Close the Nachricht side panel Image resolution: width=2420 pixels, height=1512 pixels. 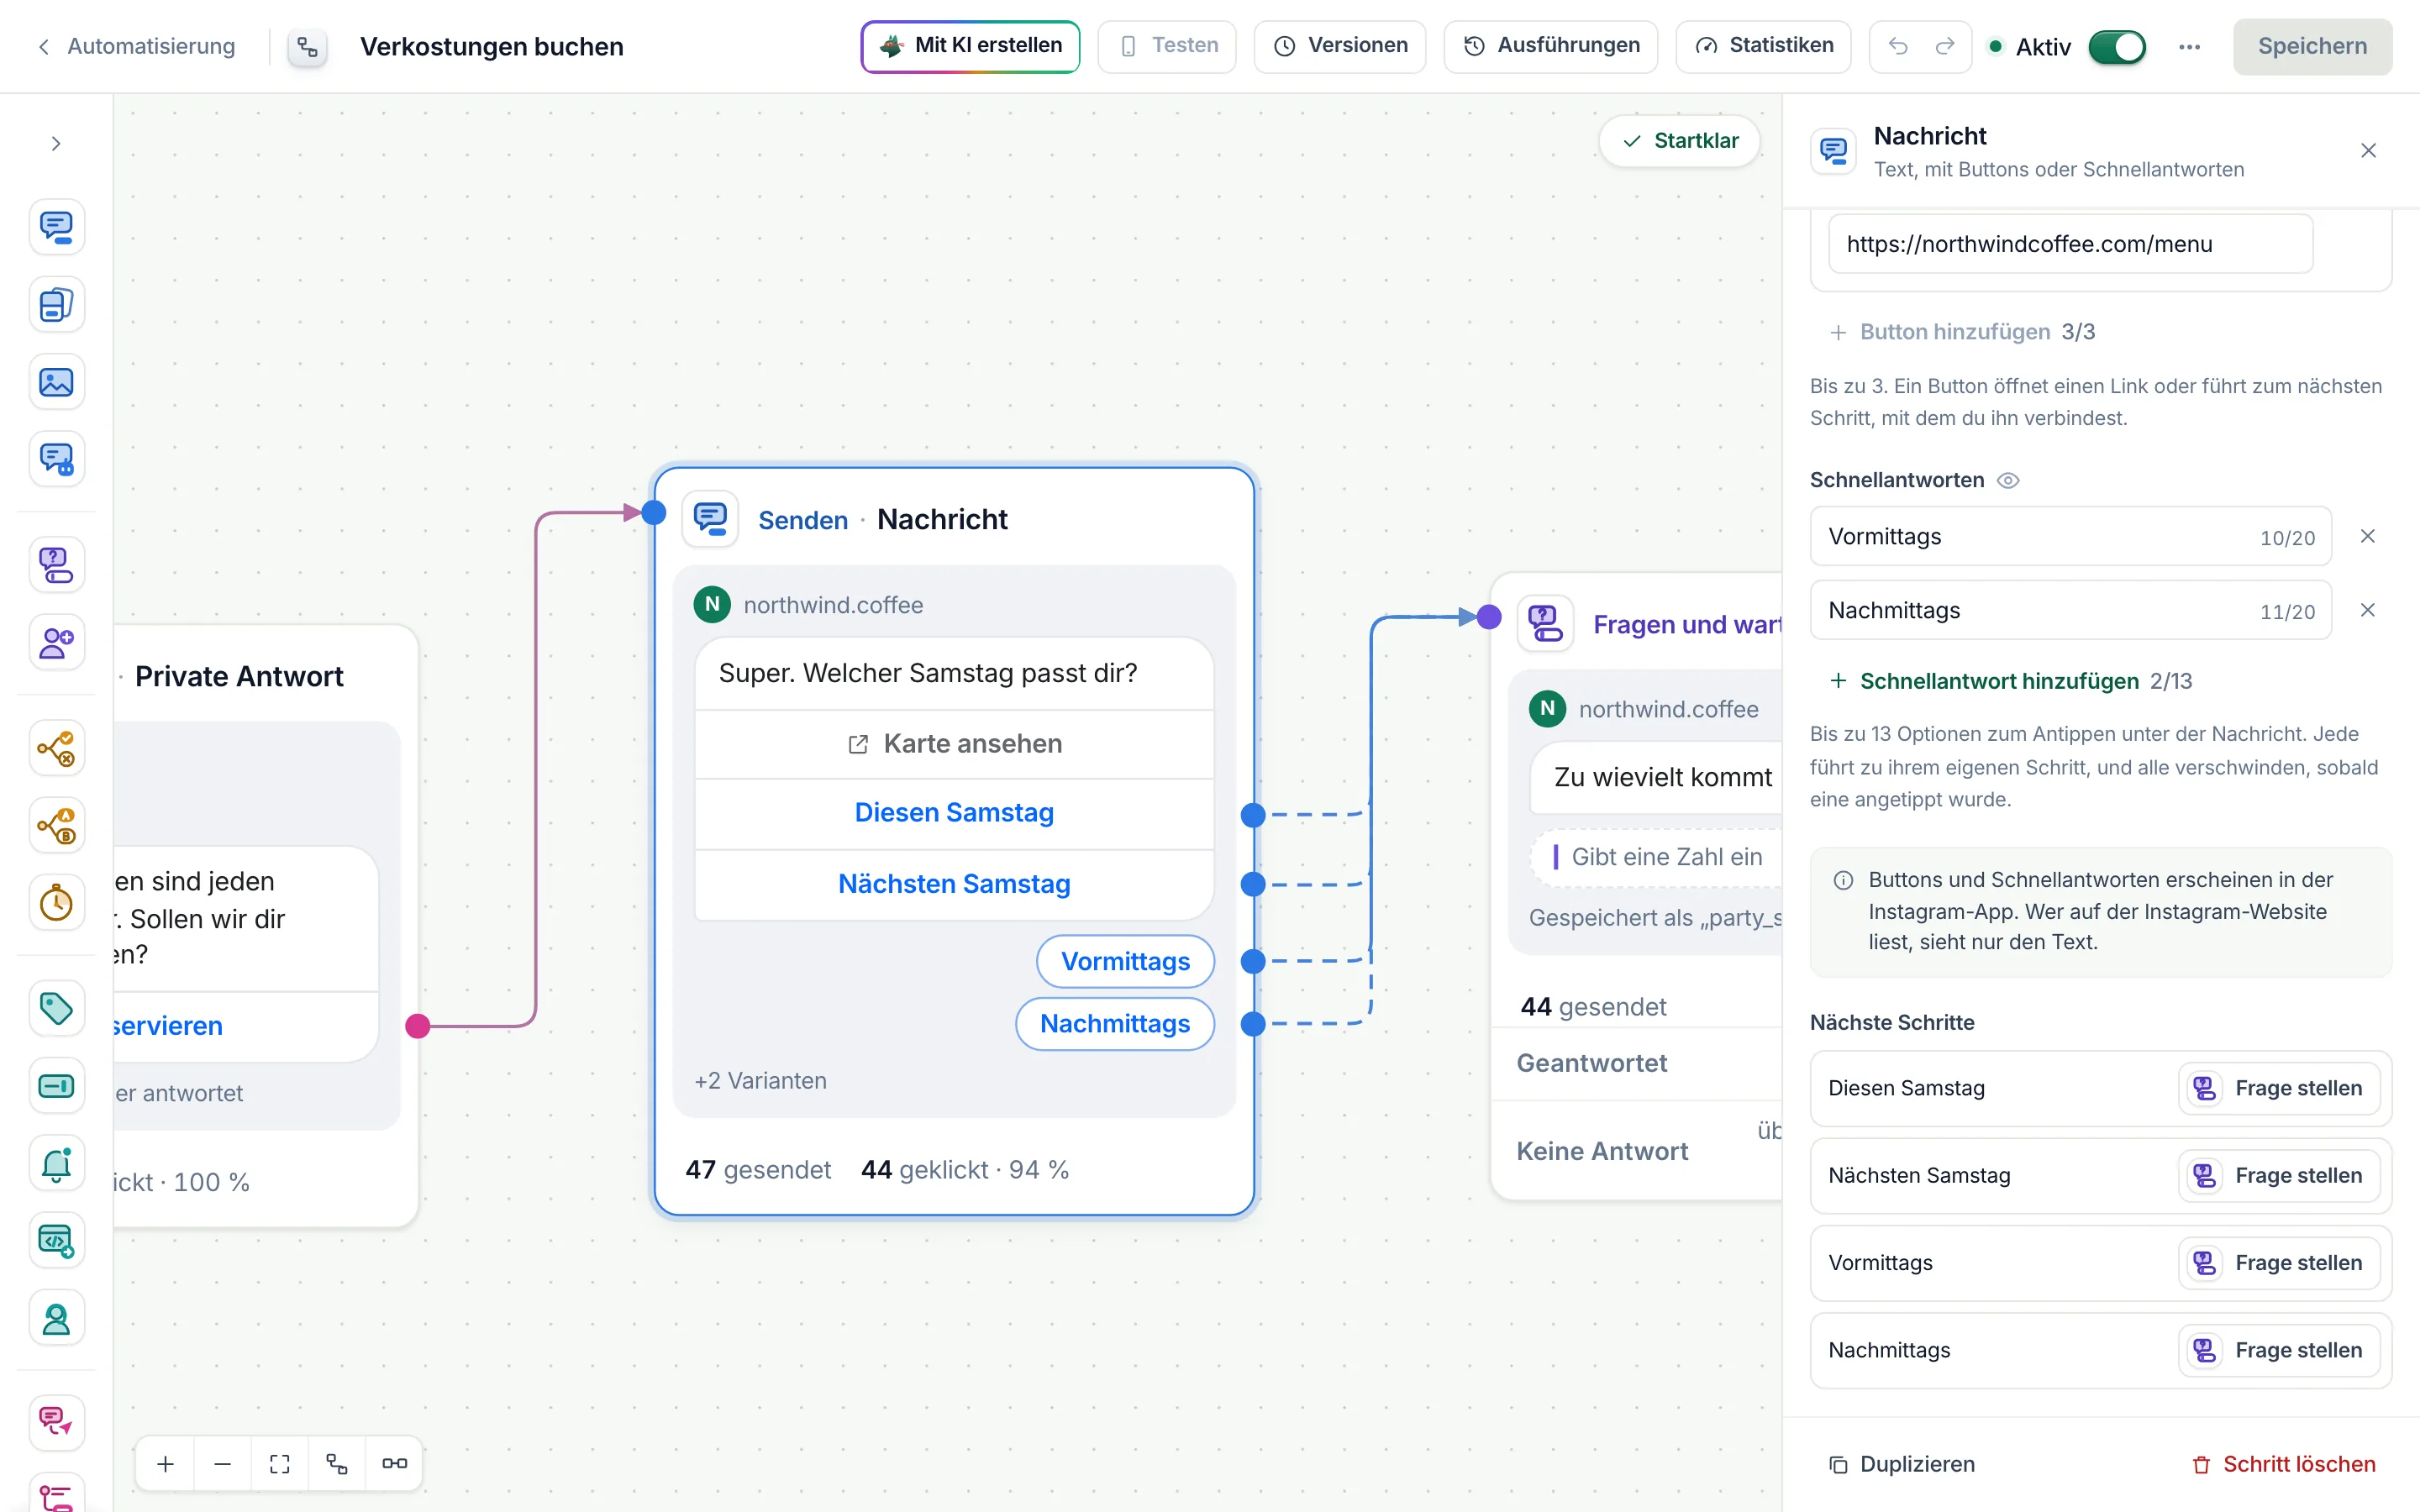pyautogui.click(x=2369, y=151)
